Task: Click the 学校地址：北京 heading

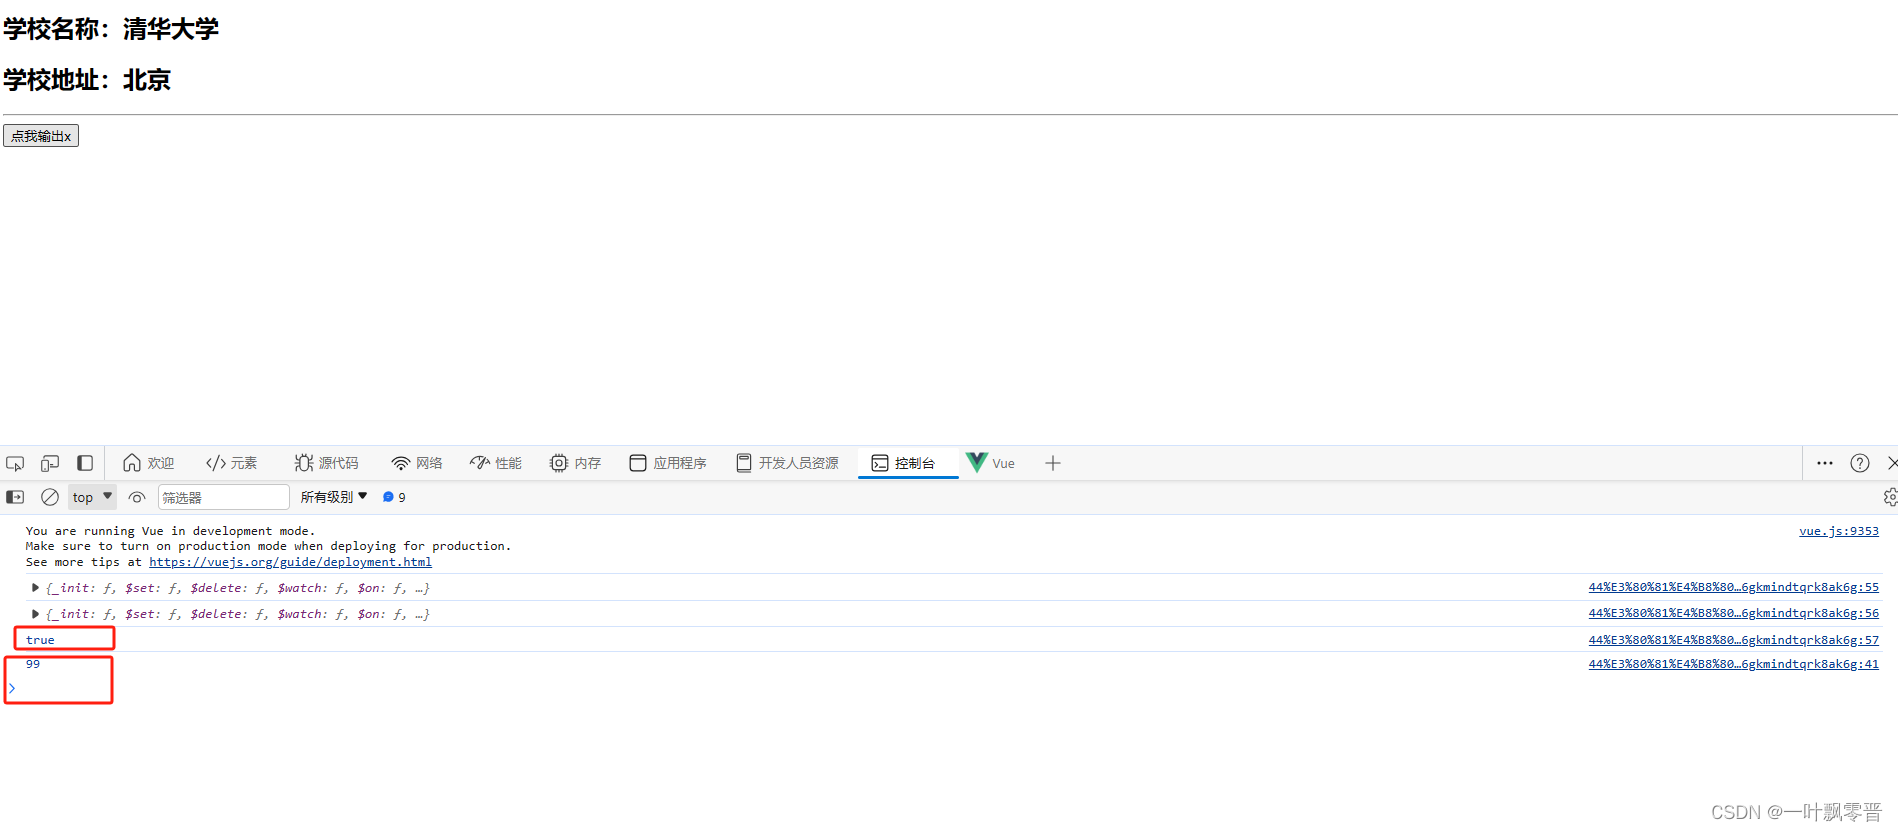Action: (87, 80)
